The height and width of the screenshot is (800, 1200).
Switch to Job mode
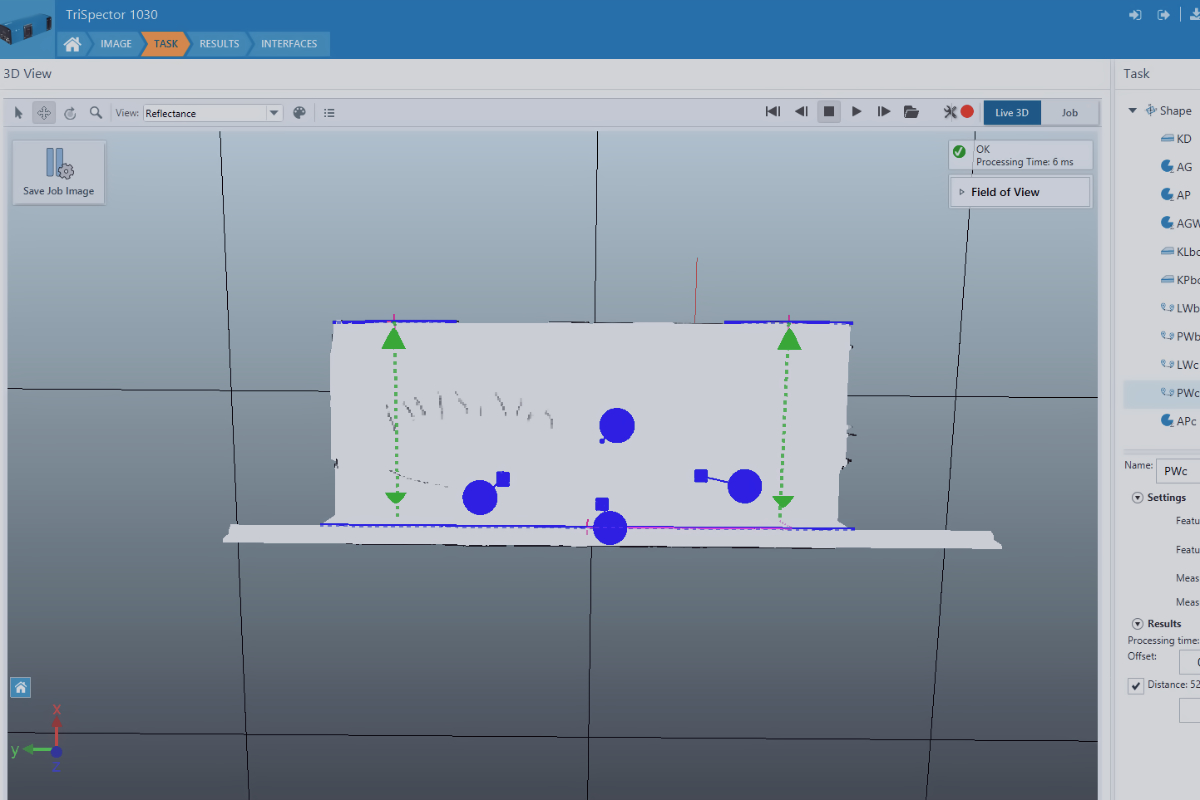coord(1069,113)
